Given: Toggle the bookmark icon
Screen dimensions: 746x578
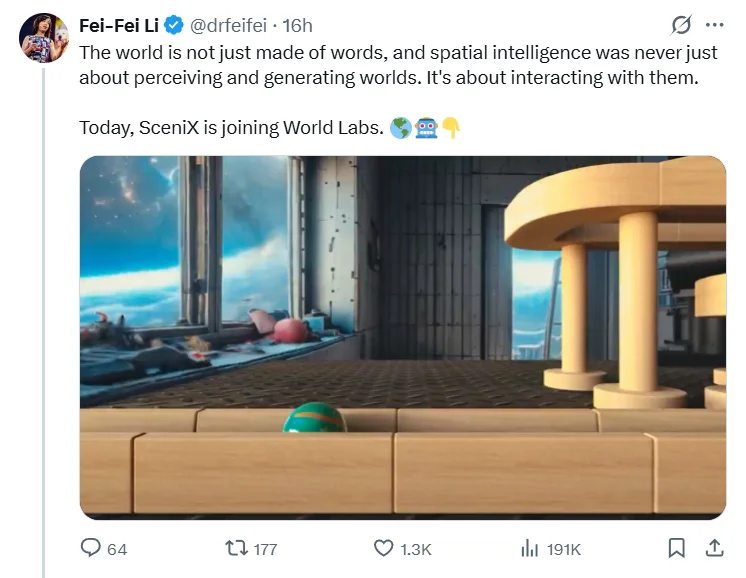Looking at the screenshot, I should (677, 548).
